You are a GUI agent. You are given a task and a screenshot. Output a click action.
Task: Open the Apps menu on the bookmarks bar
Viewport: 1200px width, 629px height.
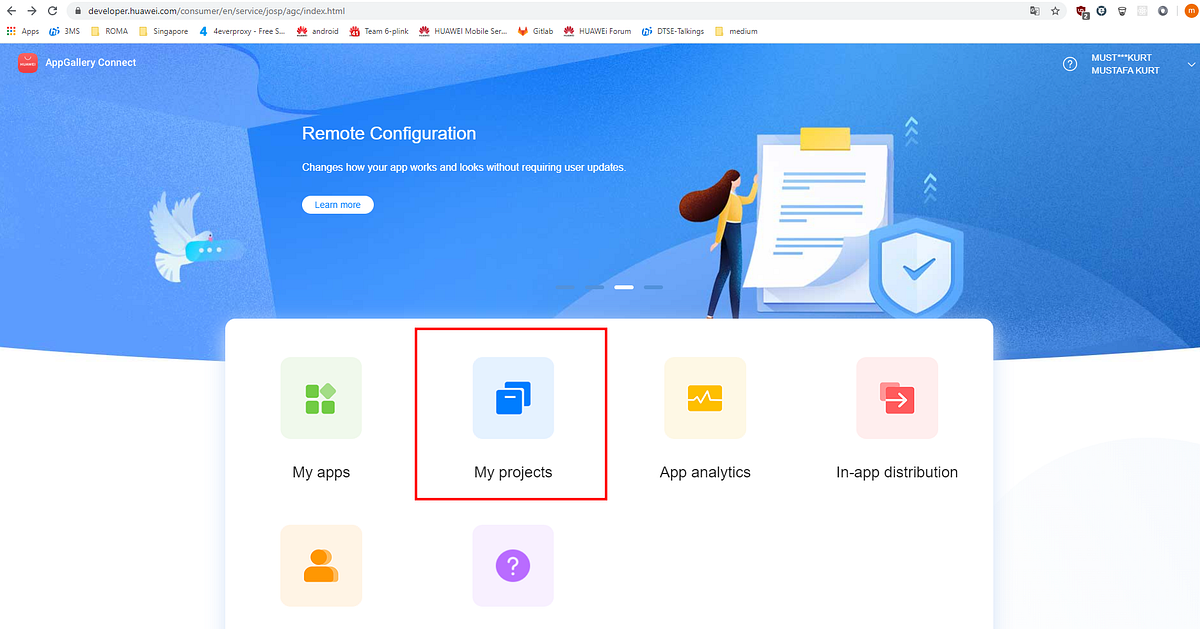coord(21,31)
